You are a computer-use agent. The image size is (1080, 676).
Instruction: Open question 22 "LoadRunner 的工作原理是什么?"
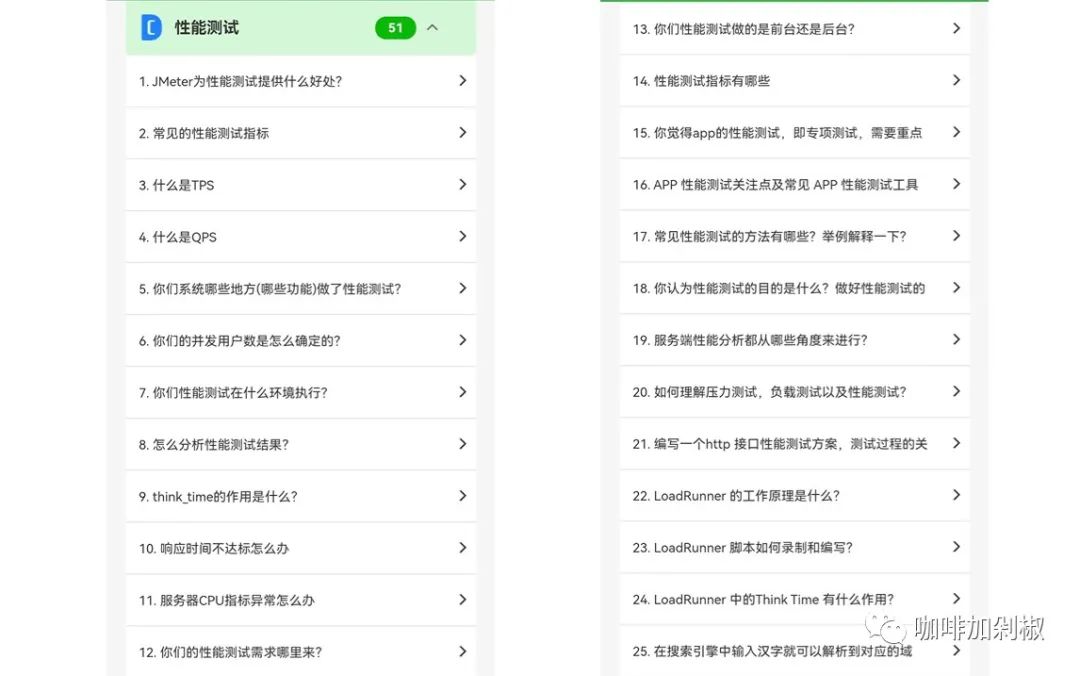(x=795, y=495)
